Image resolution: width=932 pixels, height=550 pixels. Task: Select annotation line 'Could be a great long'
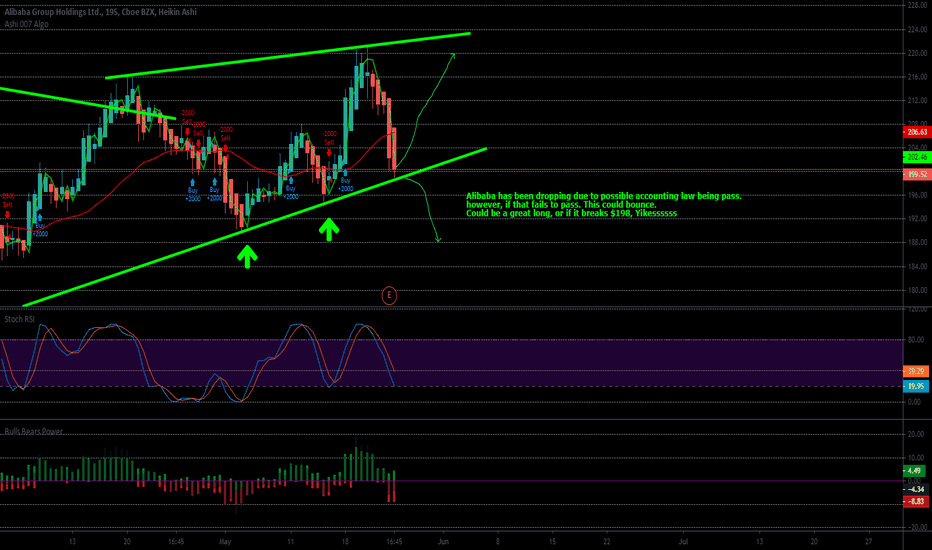point(571,213)
